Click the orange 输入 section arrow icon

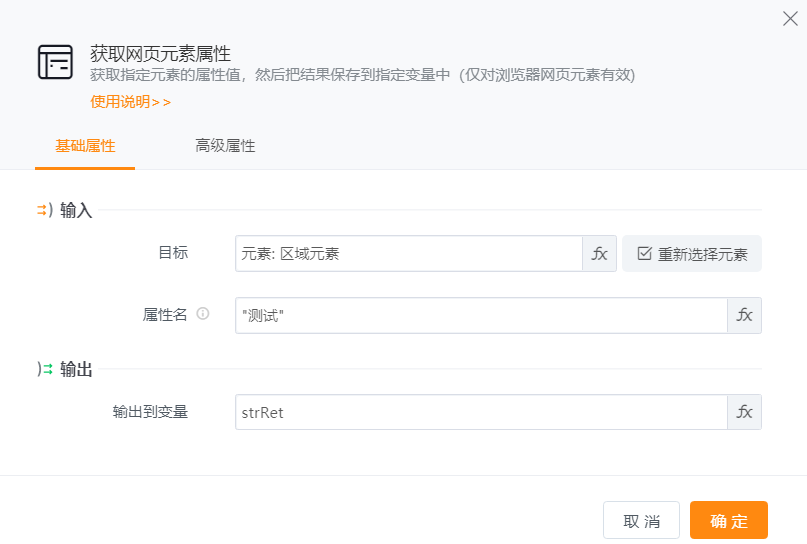[x=43, y=210]
